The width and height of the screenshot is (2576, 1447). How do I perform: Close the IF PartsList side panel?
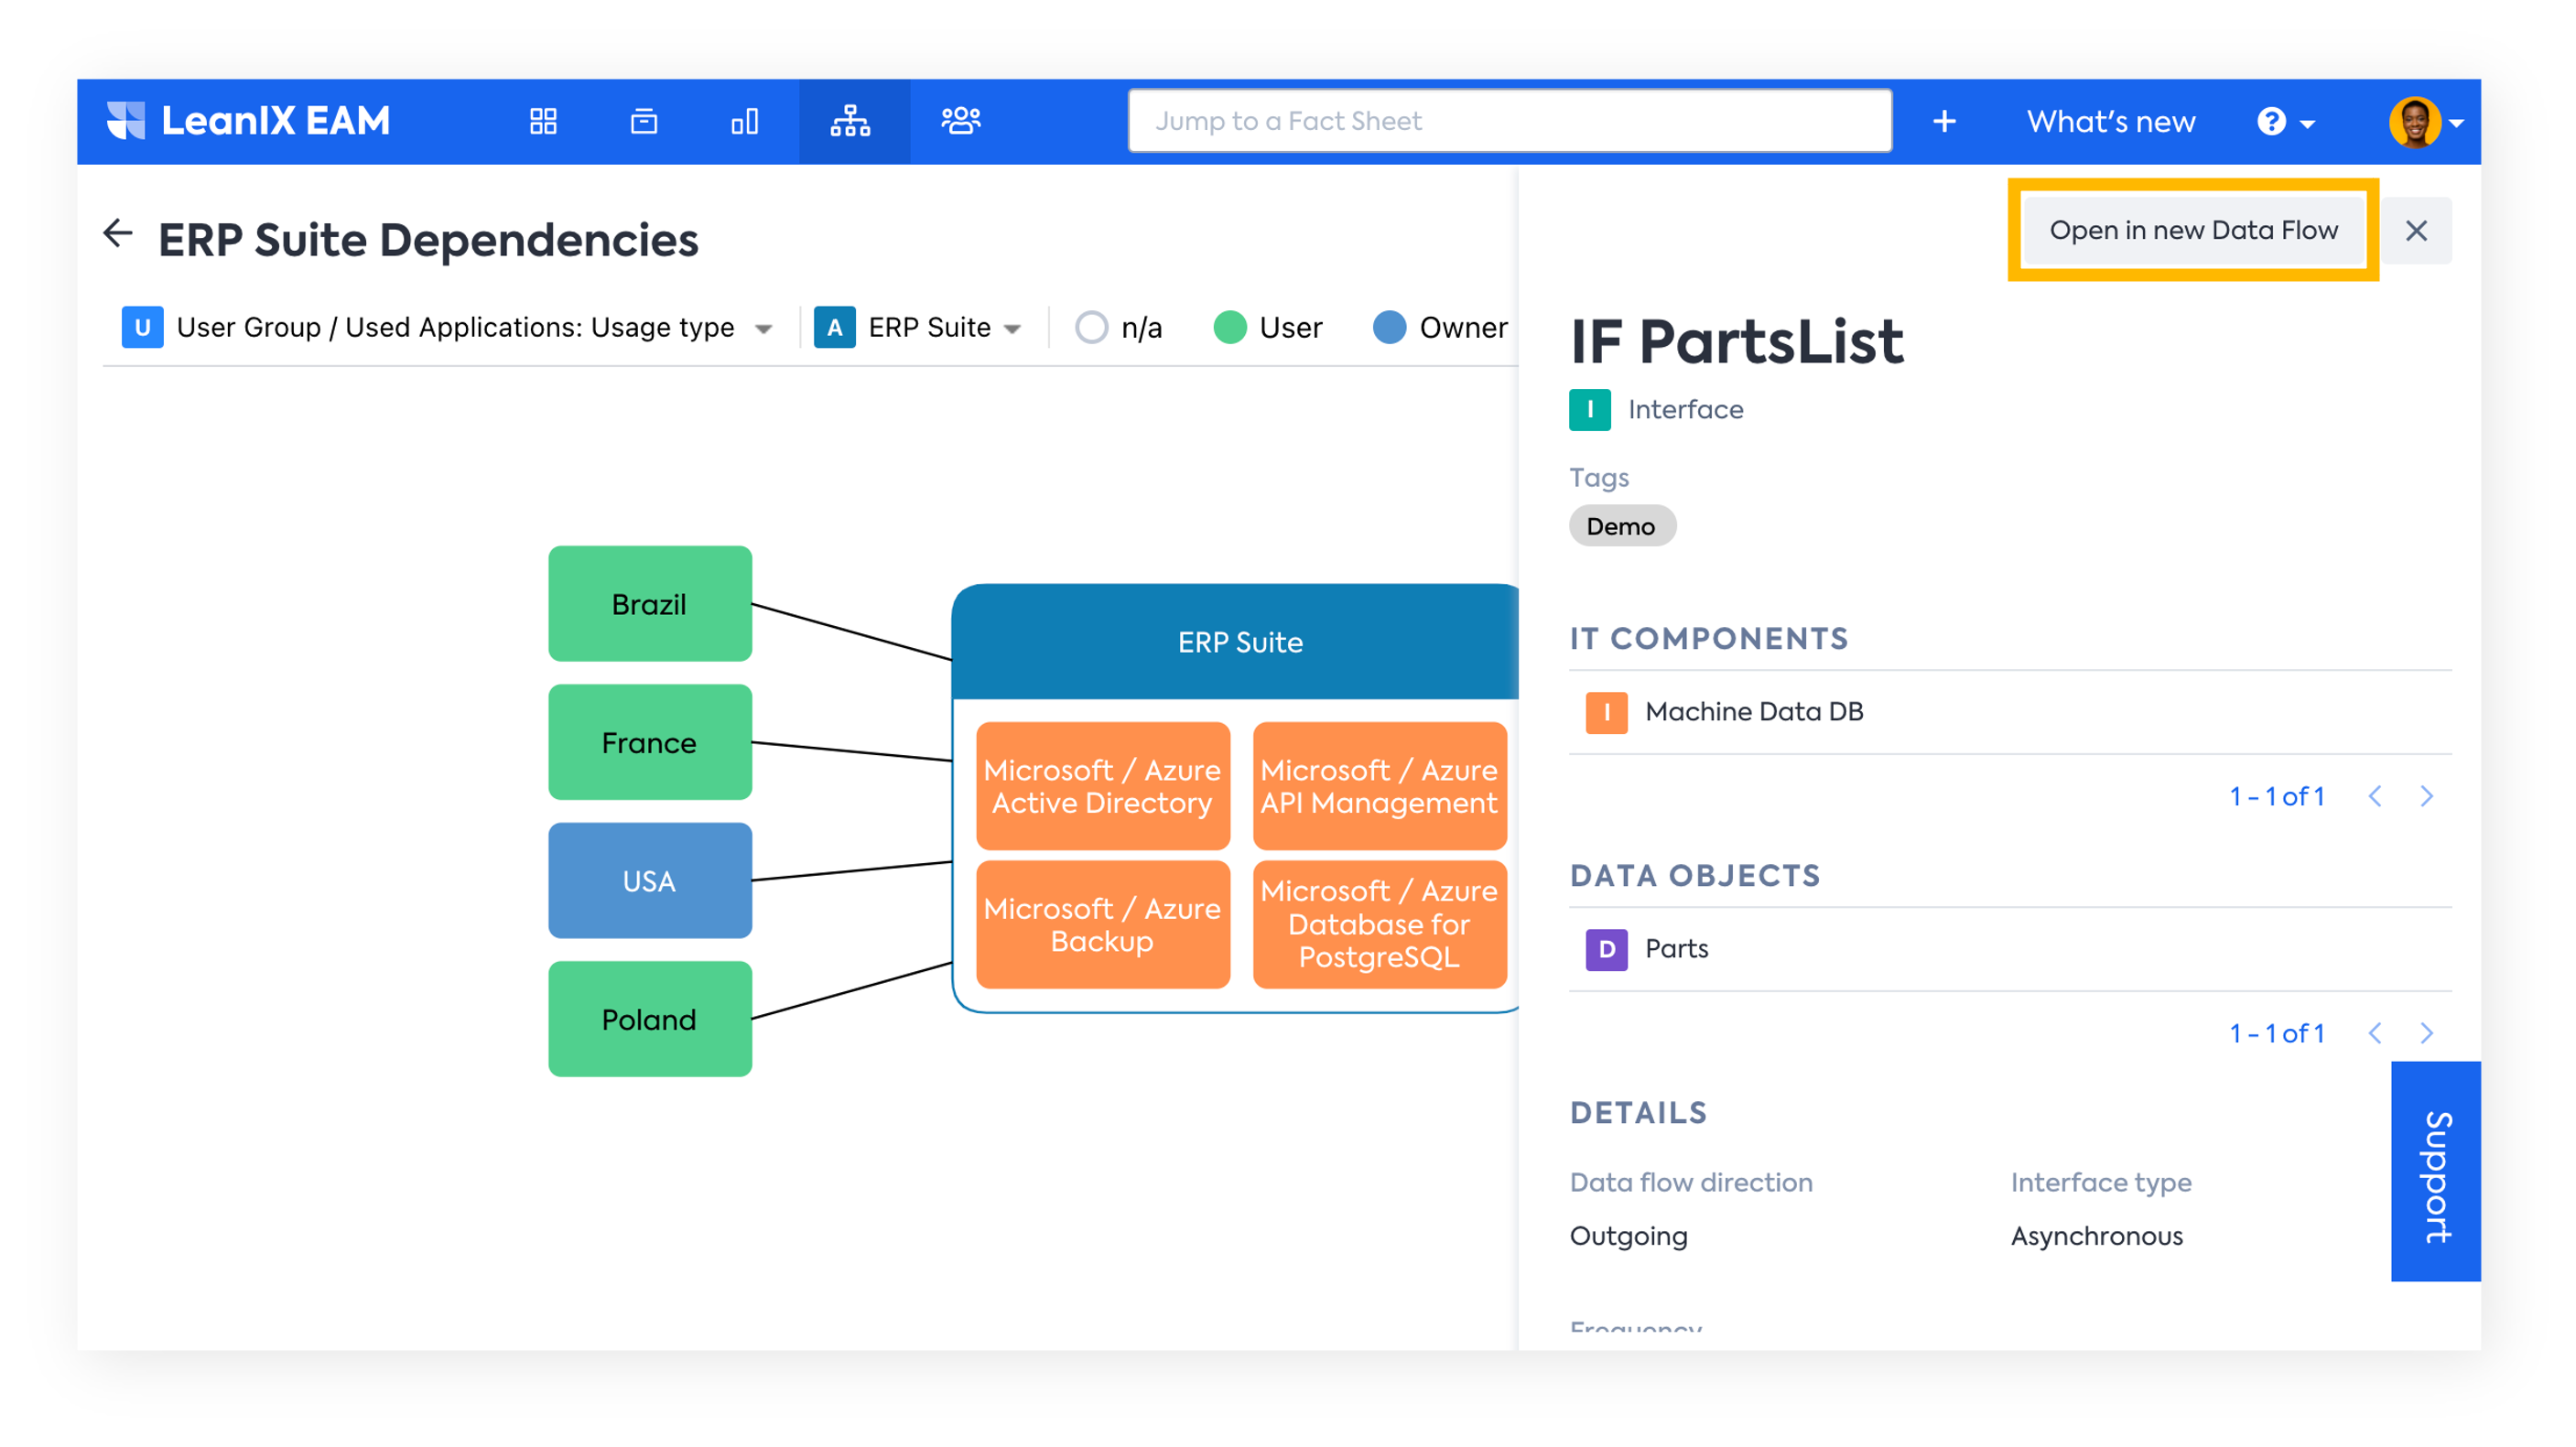pos(2417,231)
